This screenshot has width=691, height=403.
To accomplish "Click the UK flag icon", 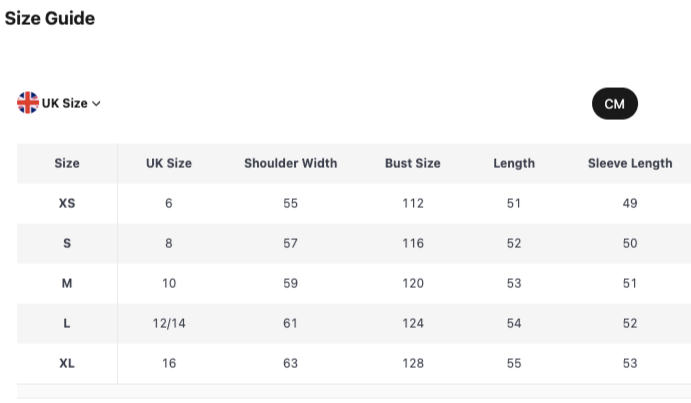I will 28,103.
